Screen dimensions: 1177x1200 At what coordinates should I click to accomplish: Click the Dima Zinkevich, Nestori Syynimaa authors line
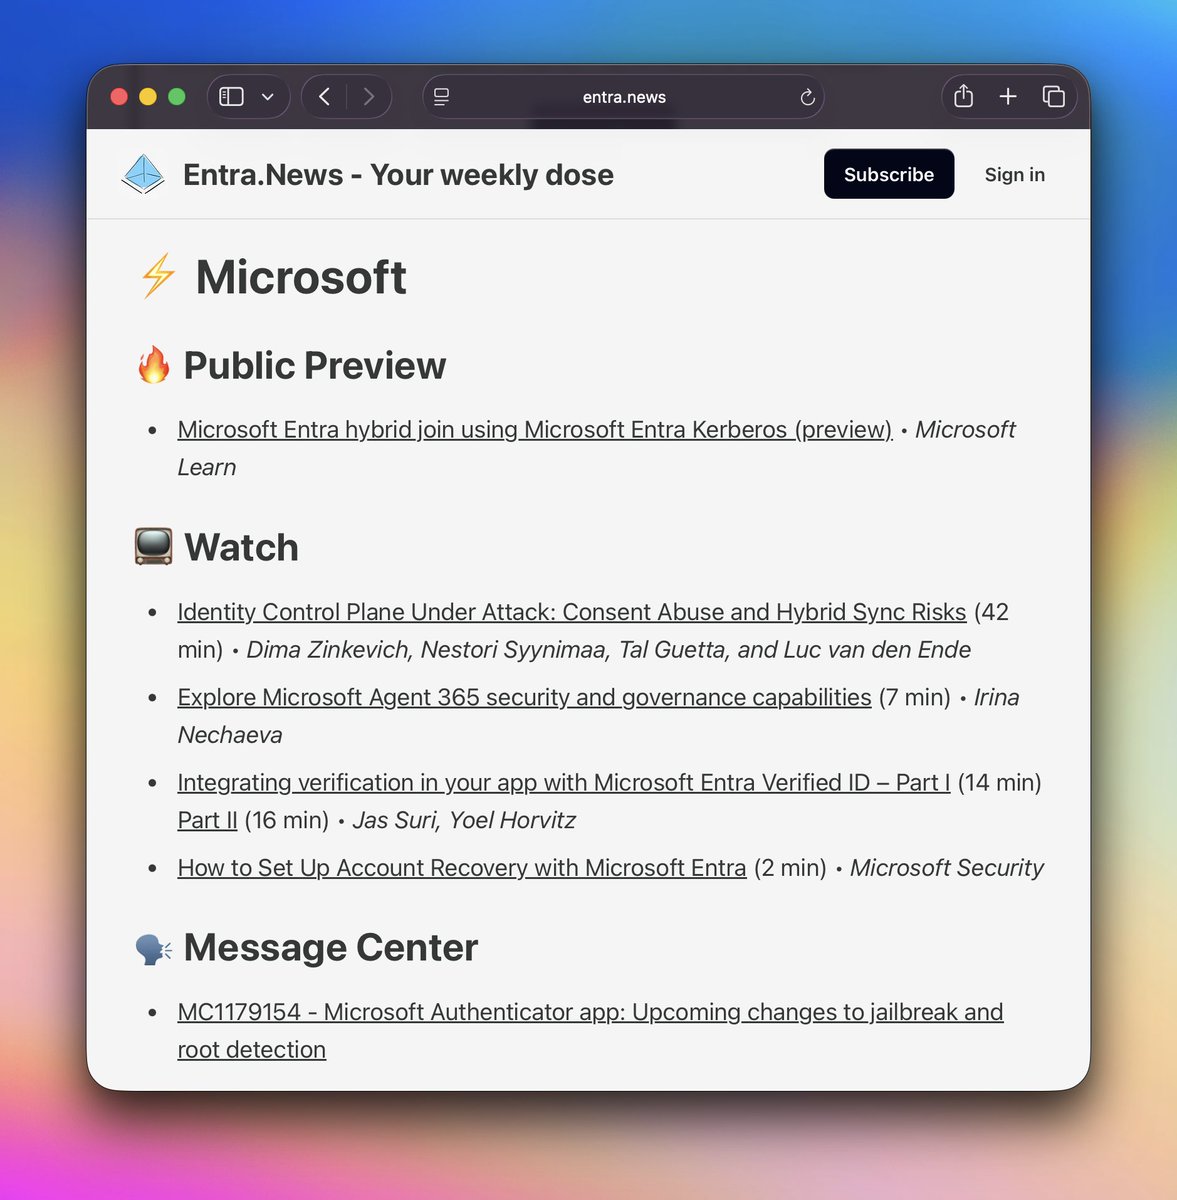coord(609,650)
